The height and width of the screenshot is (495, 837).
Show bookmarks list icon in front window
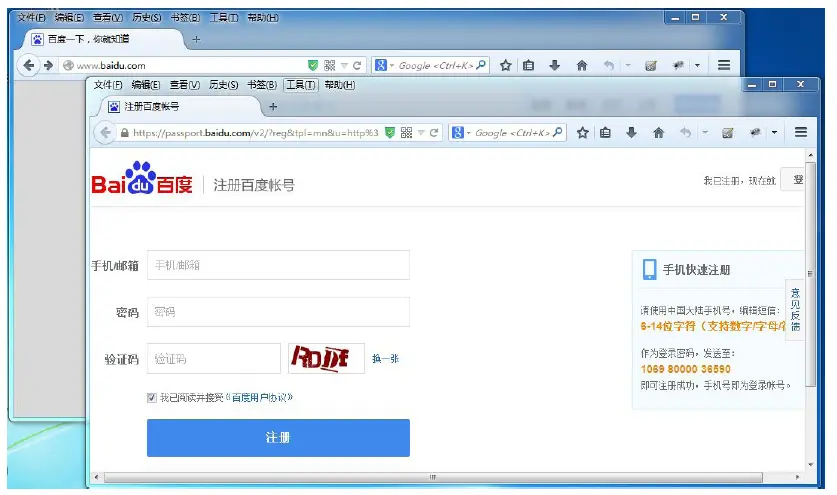(x=605, y=132)
